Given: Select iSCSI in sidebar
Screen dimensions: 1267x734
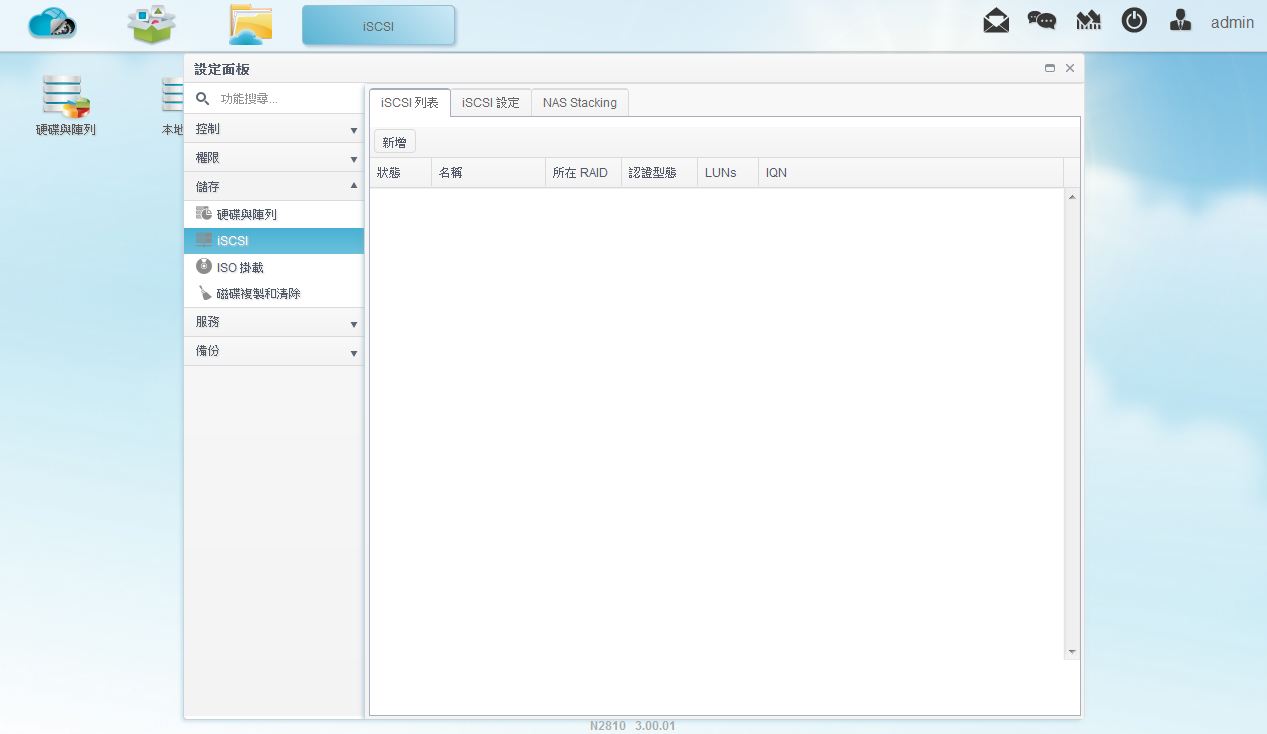Looking at the screenshot, I should tap(274, 241).
